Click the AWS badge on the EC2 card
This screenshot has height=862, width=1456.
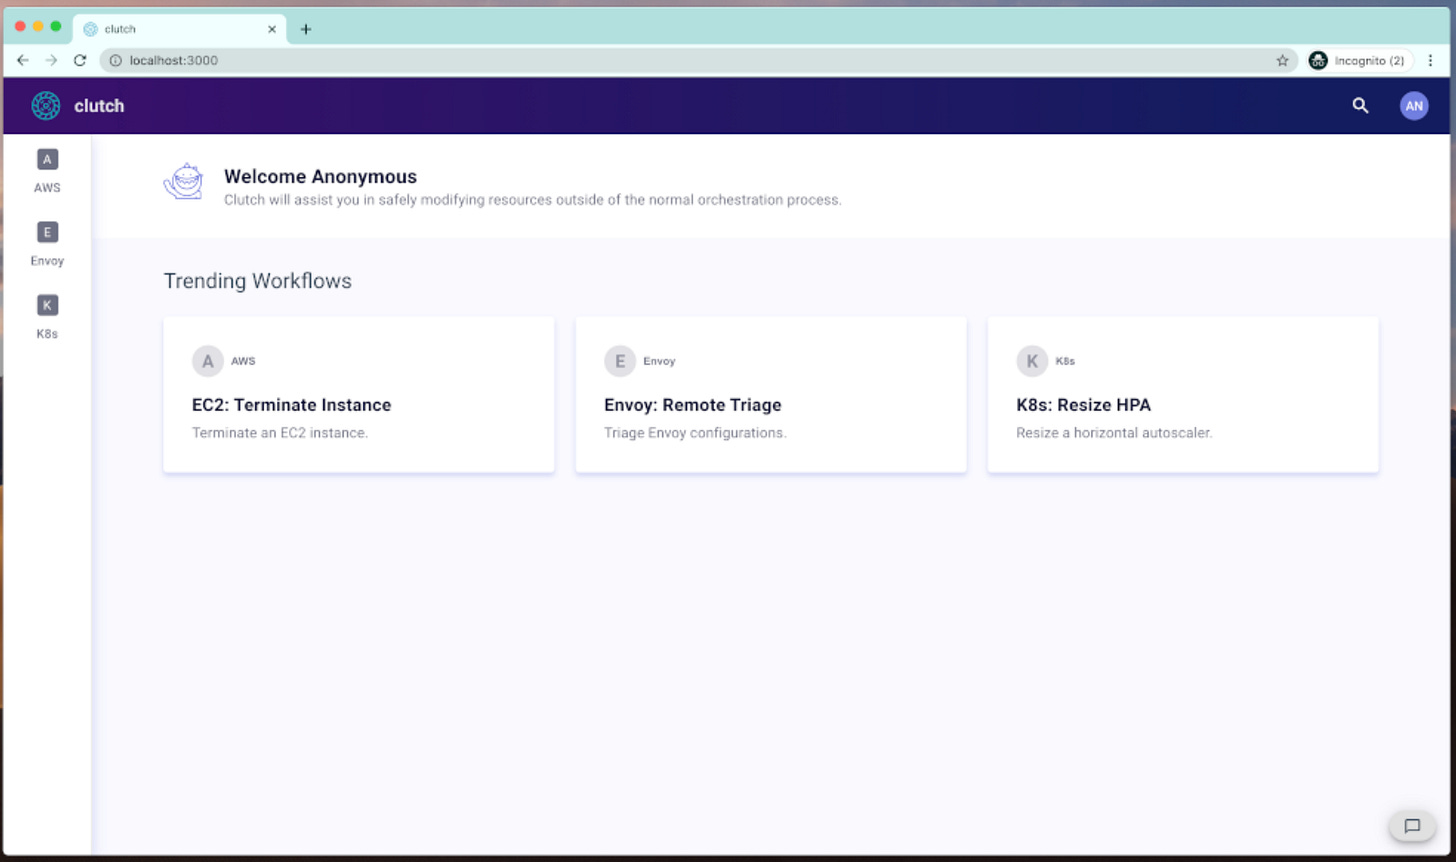pyautogui.click(x=208, y=361)
